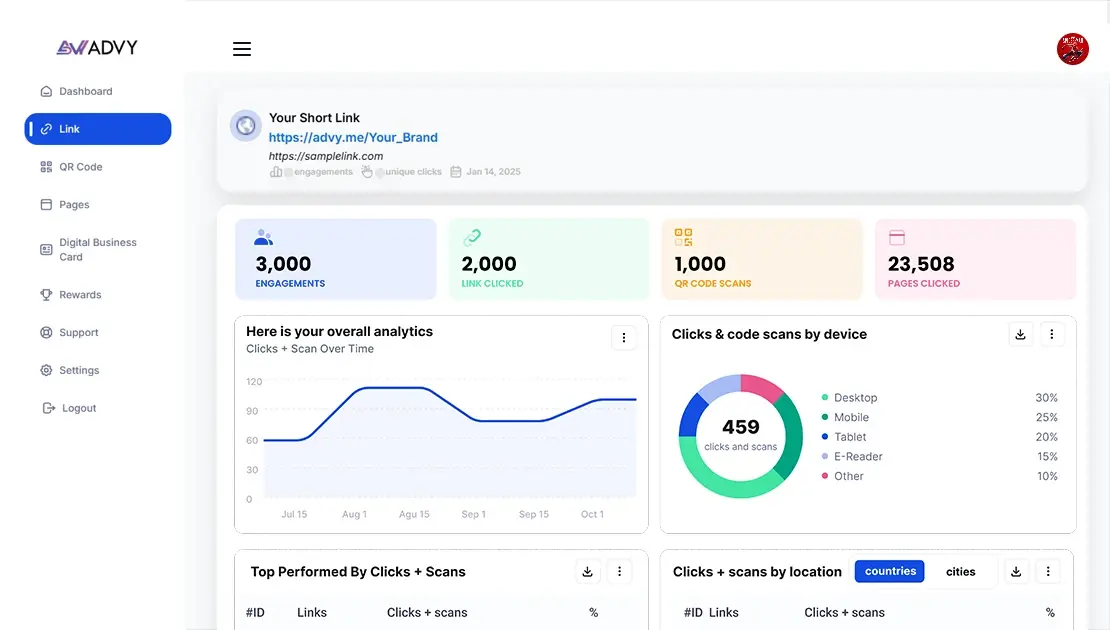The height and width of the screenshot is (630, 1110).
Task: Click the ADVY logo
Action: coord(97,47)
